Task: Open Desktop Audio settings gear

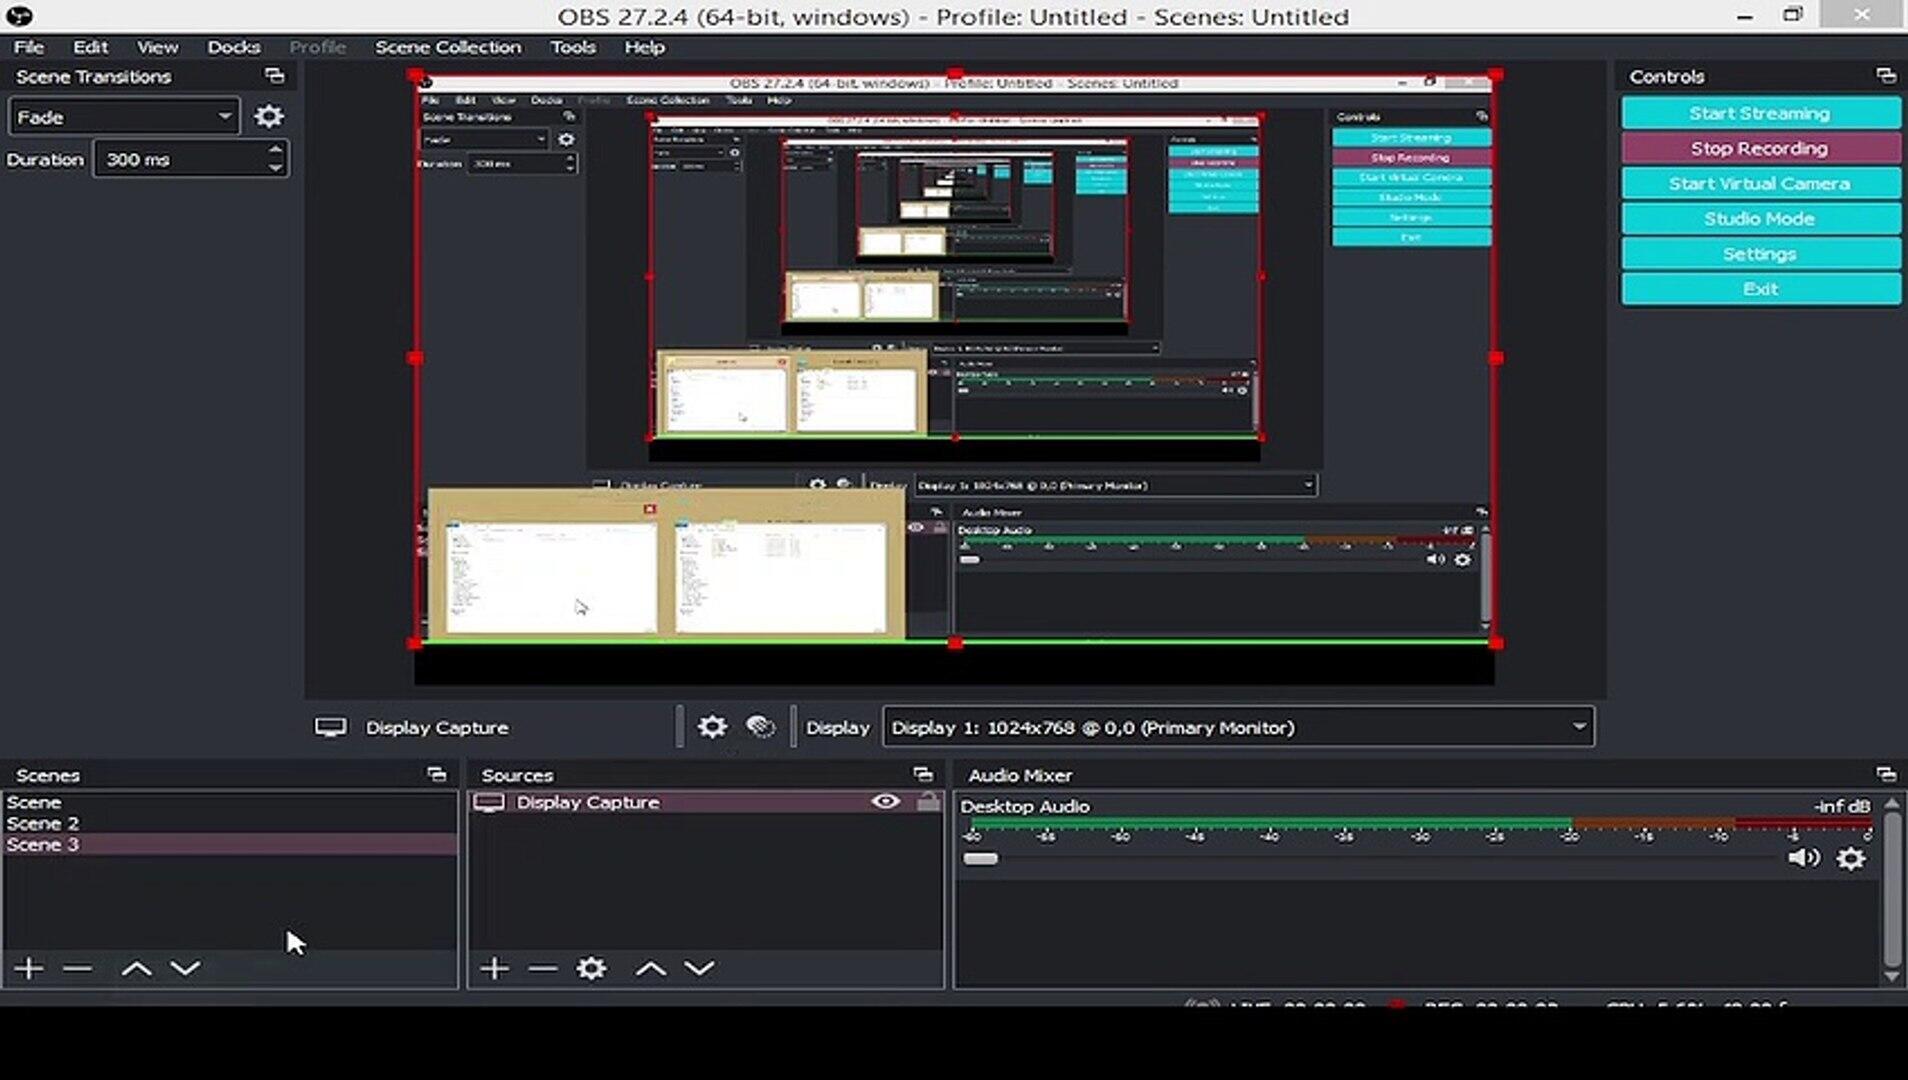Action: 1851,859
